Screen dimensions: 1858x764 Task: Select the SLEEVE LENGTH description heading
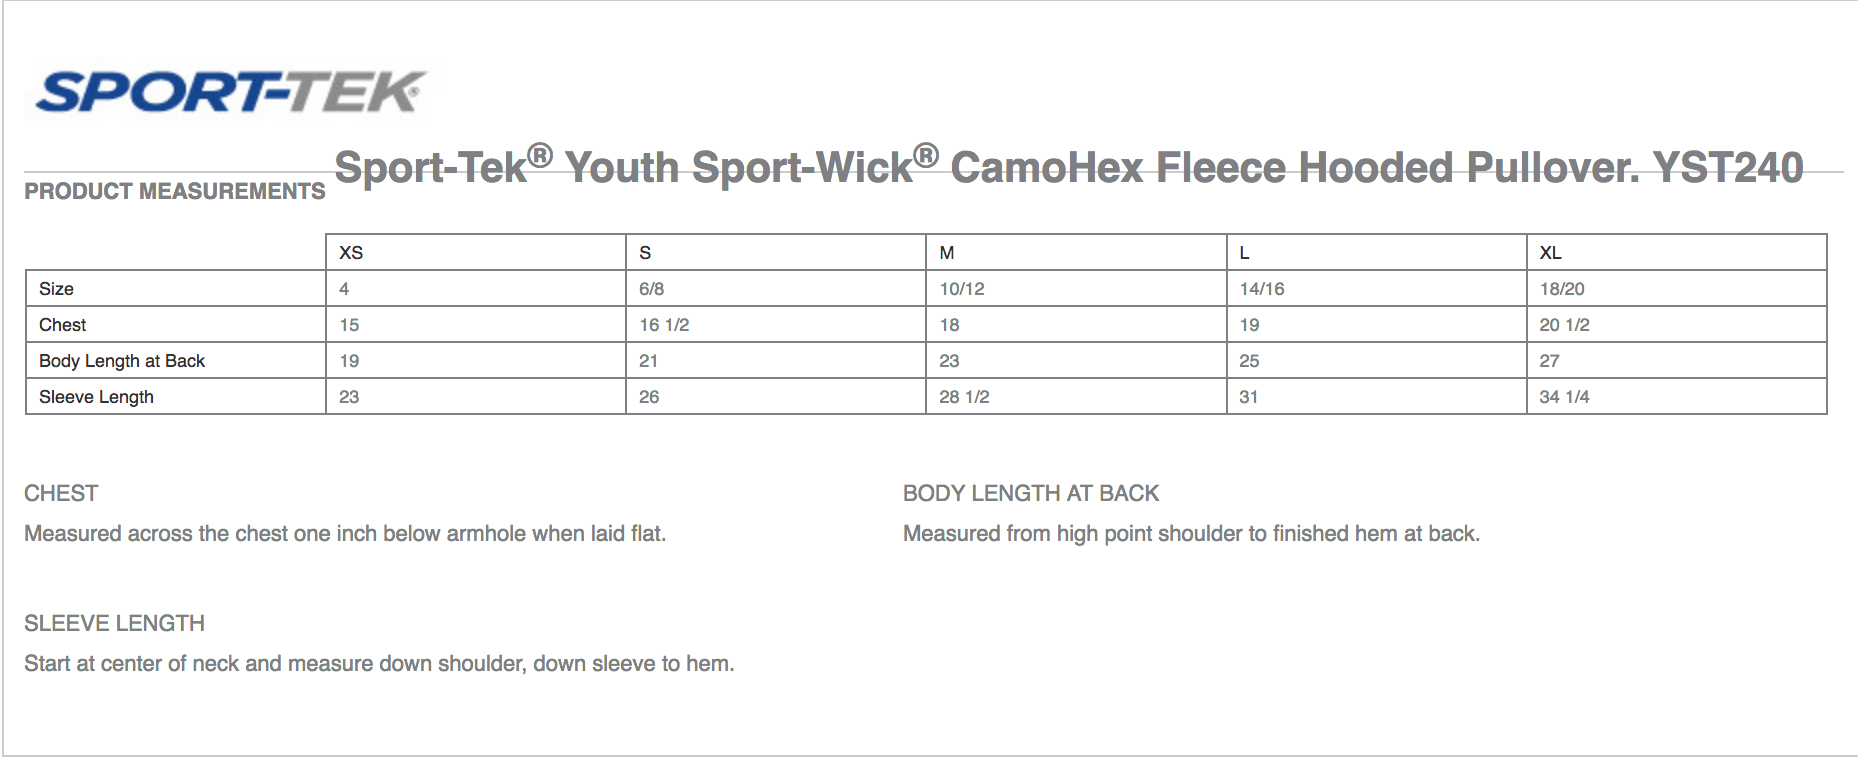coord(114,624)
